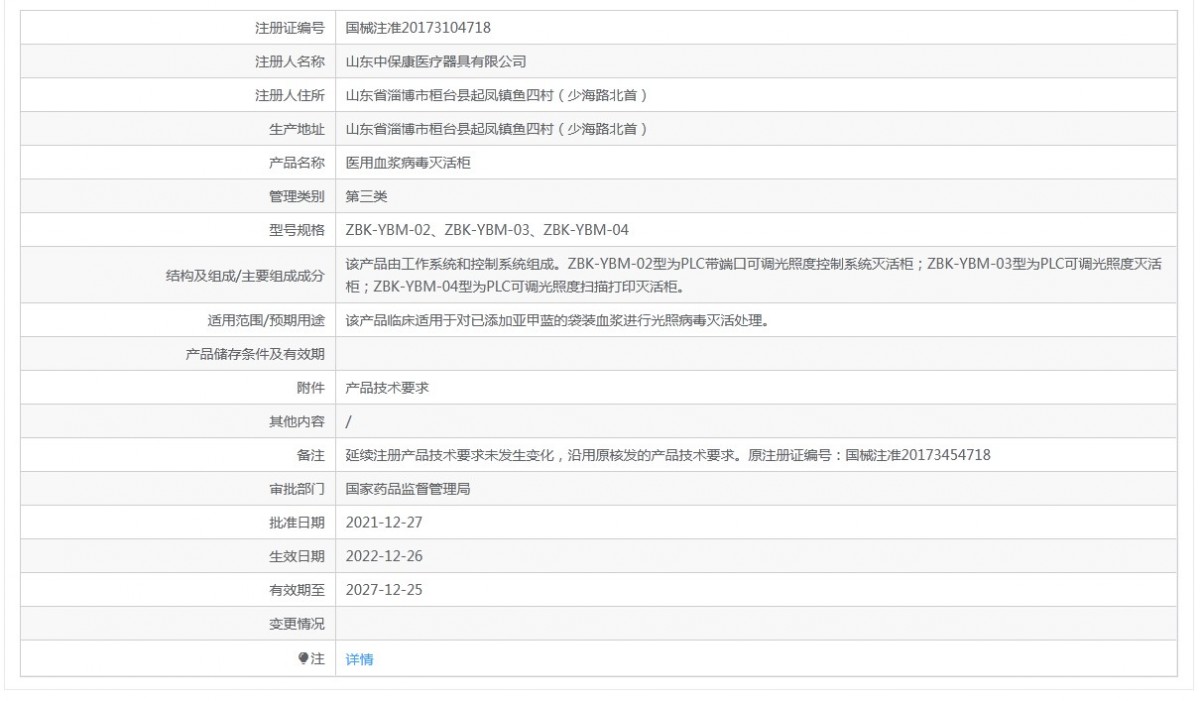Select the 生产地址 address value
1200x701 pixels.
(497, 129)
